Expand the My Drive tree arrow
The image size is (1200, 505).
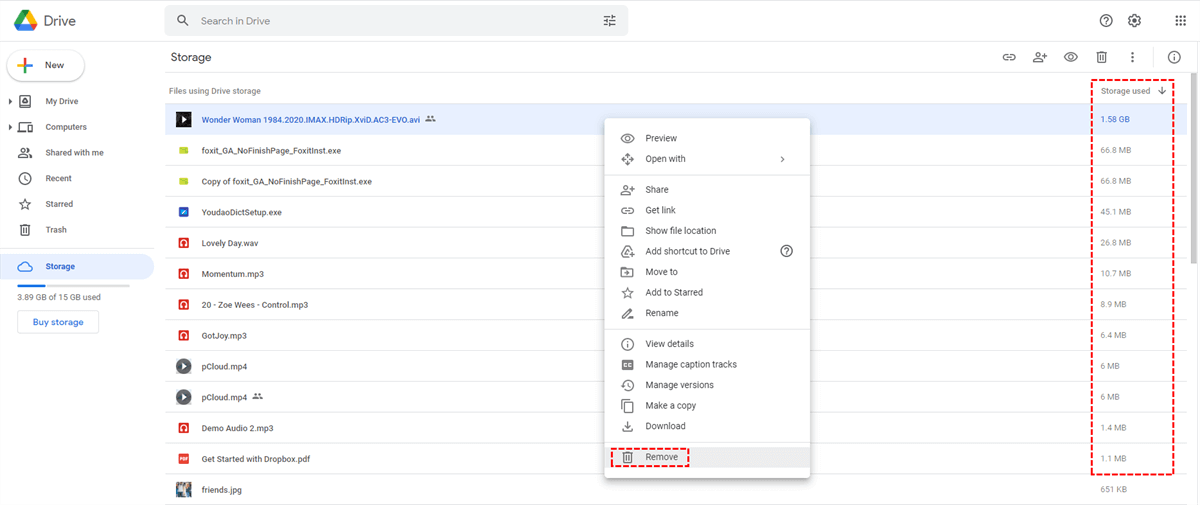click(10, 101)
